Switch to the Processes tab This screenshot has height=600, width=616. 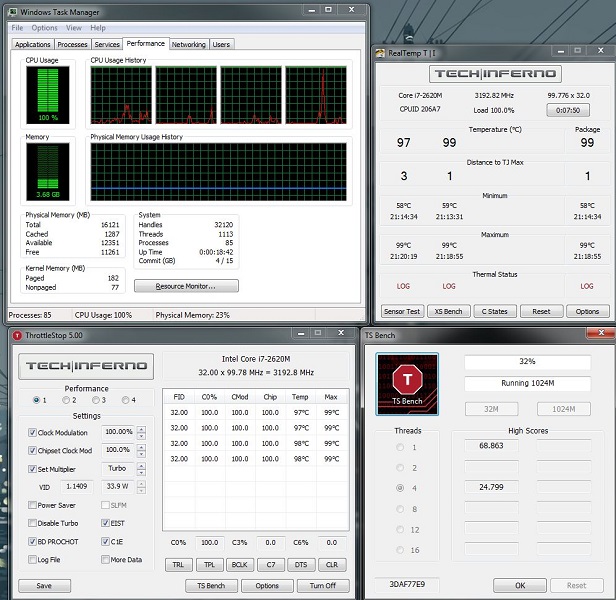click(72, 44)
